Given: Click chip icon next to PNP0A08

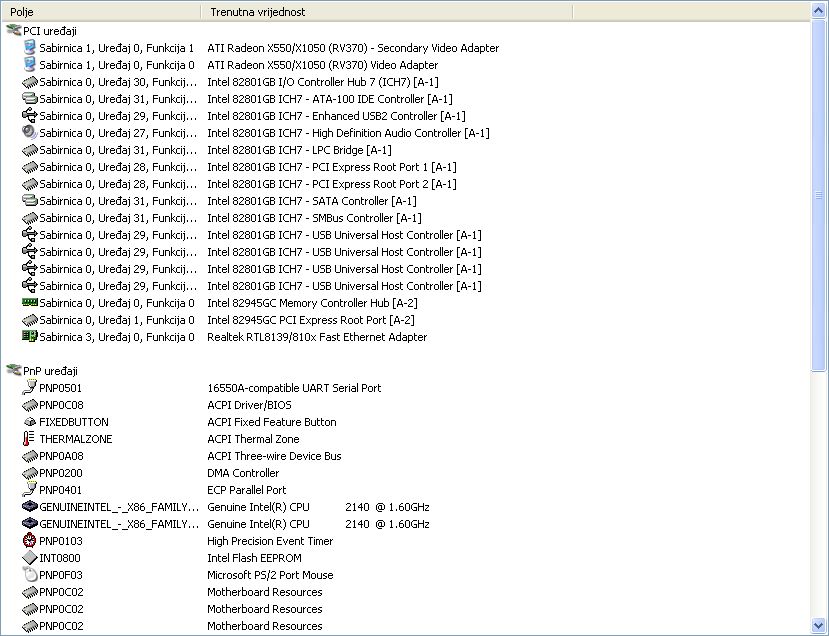Looking at the screenshot, I should (30, 456).
